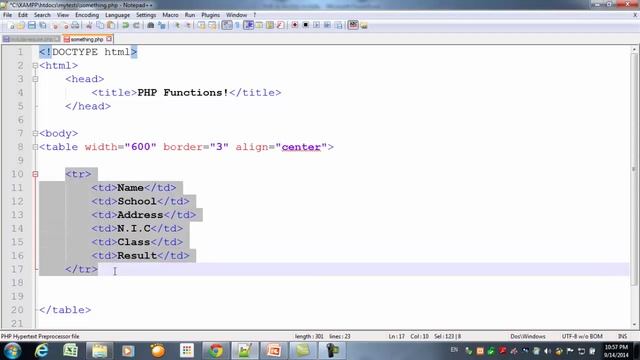Click the User Defined Language toolbar icon
This screenshot has height=360, width=640.
(x=259, y=25)
